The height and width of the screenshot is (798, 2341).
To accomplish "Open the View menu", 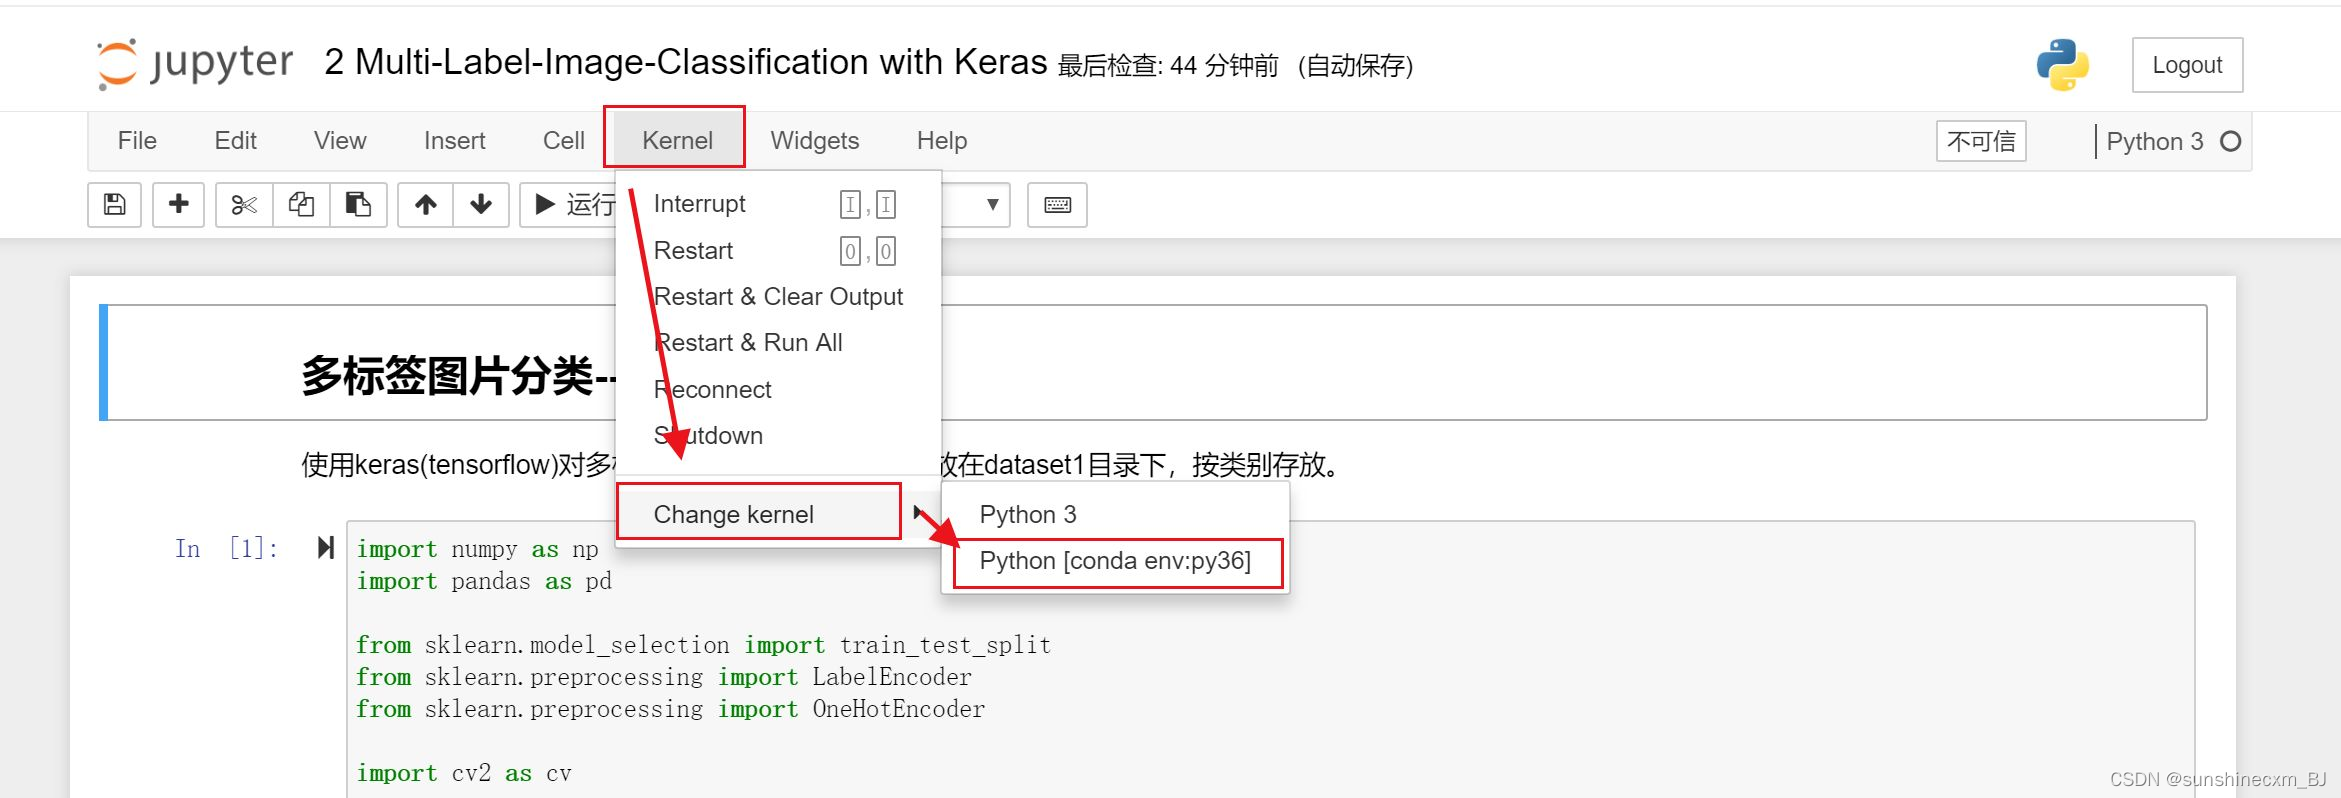I will tap(340, 141).
